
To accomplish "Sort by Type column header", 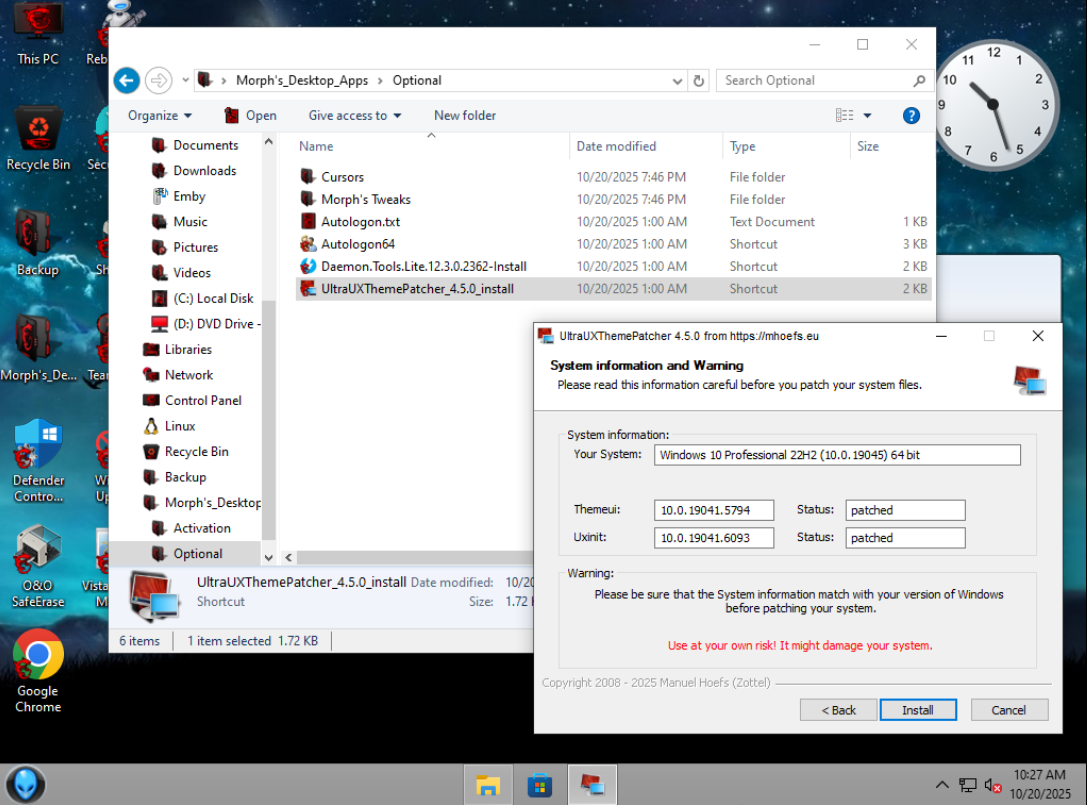I will 742,146.
